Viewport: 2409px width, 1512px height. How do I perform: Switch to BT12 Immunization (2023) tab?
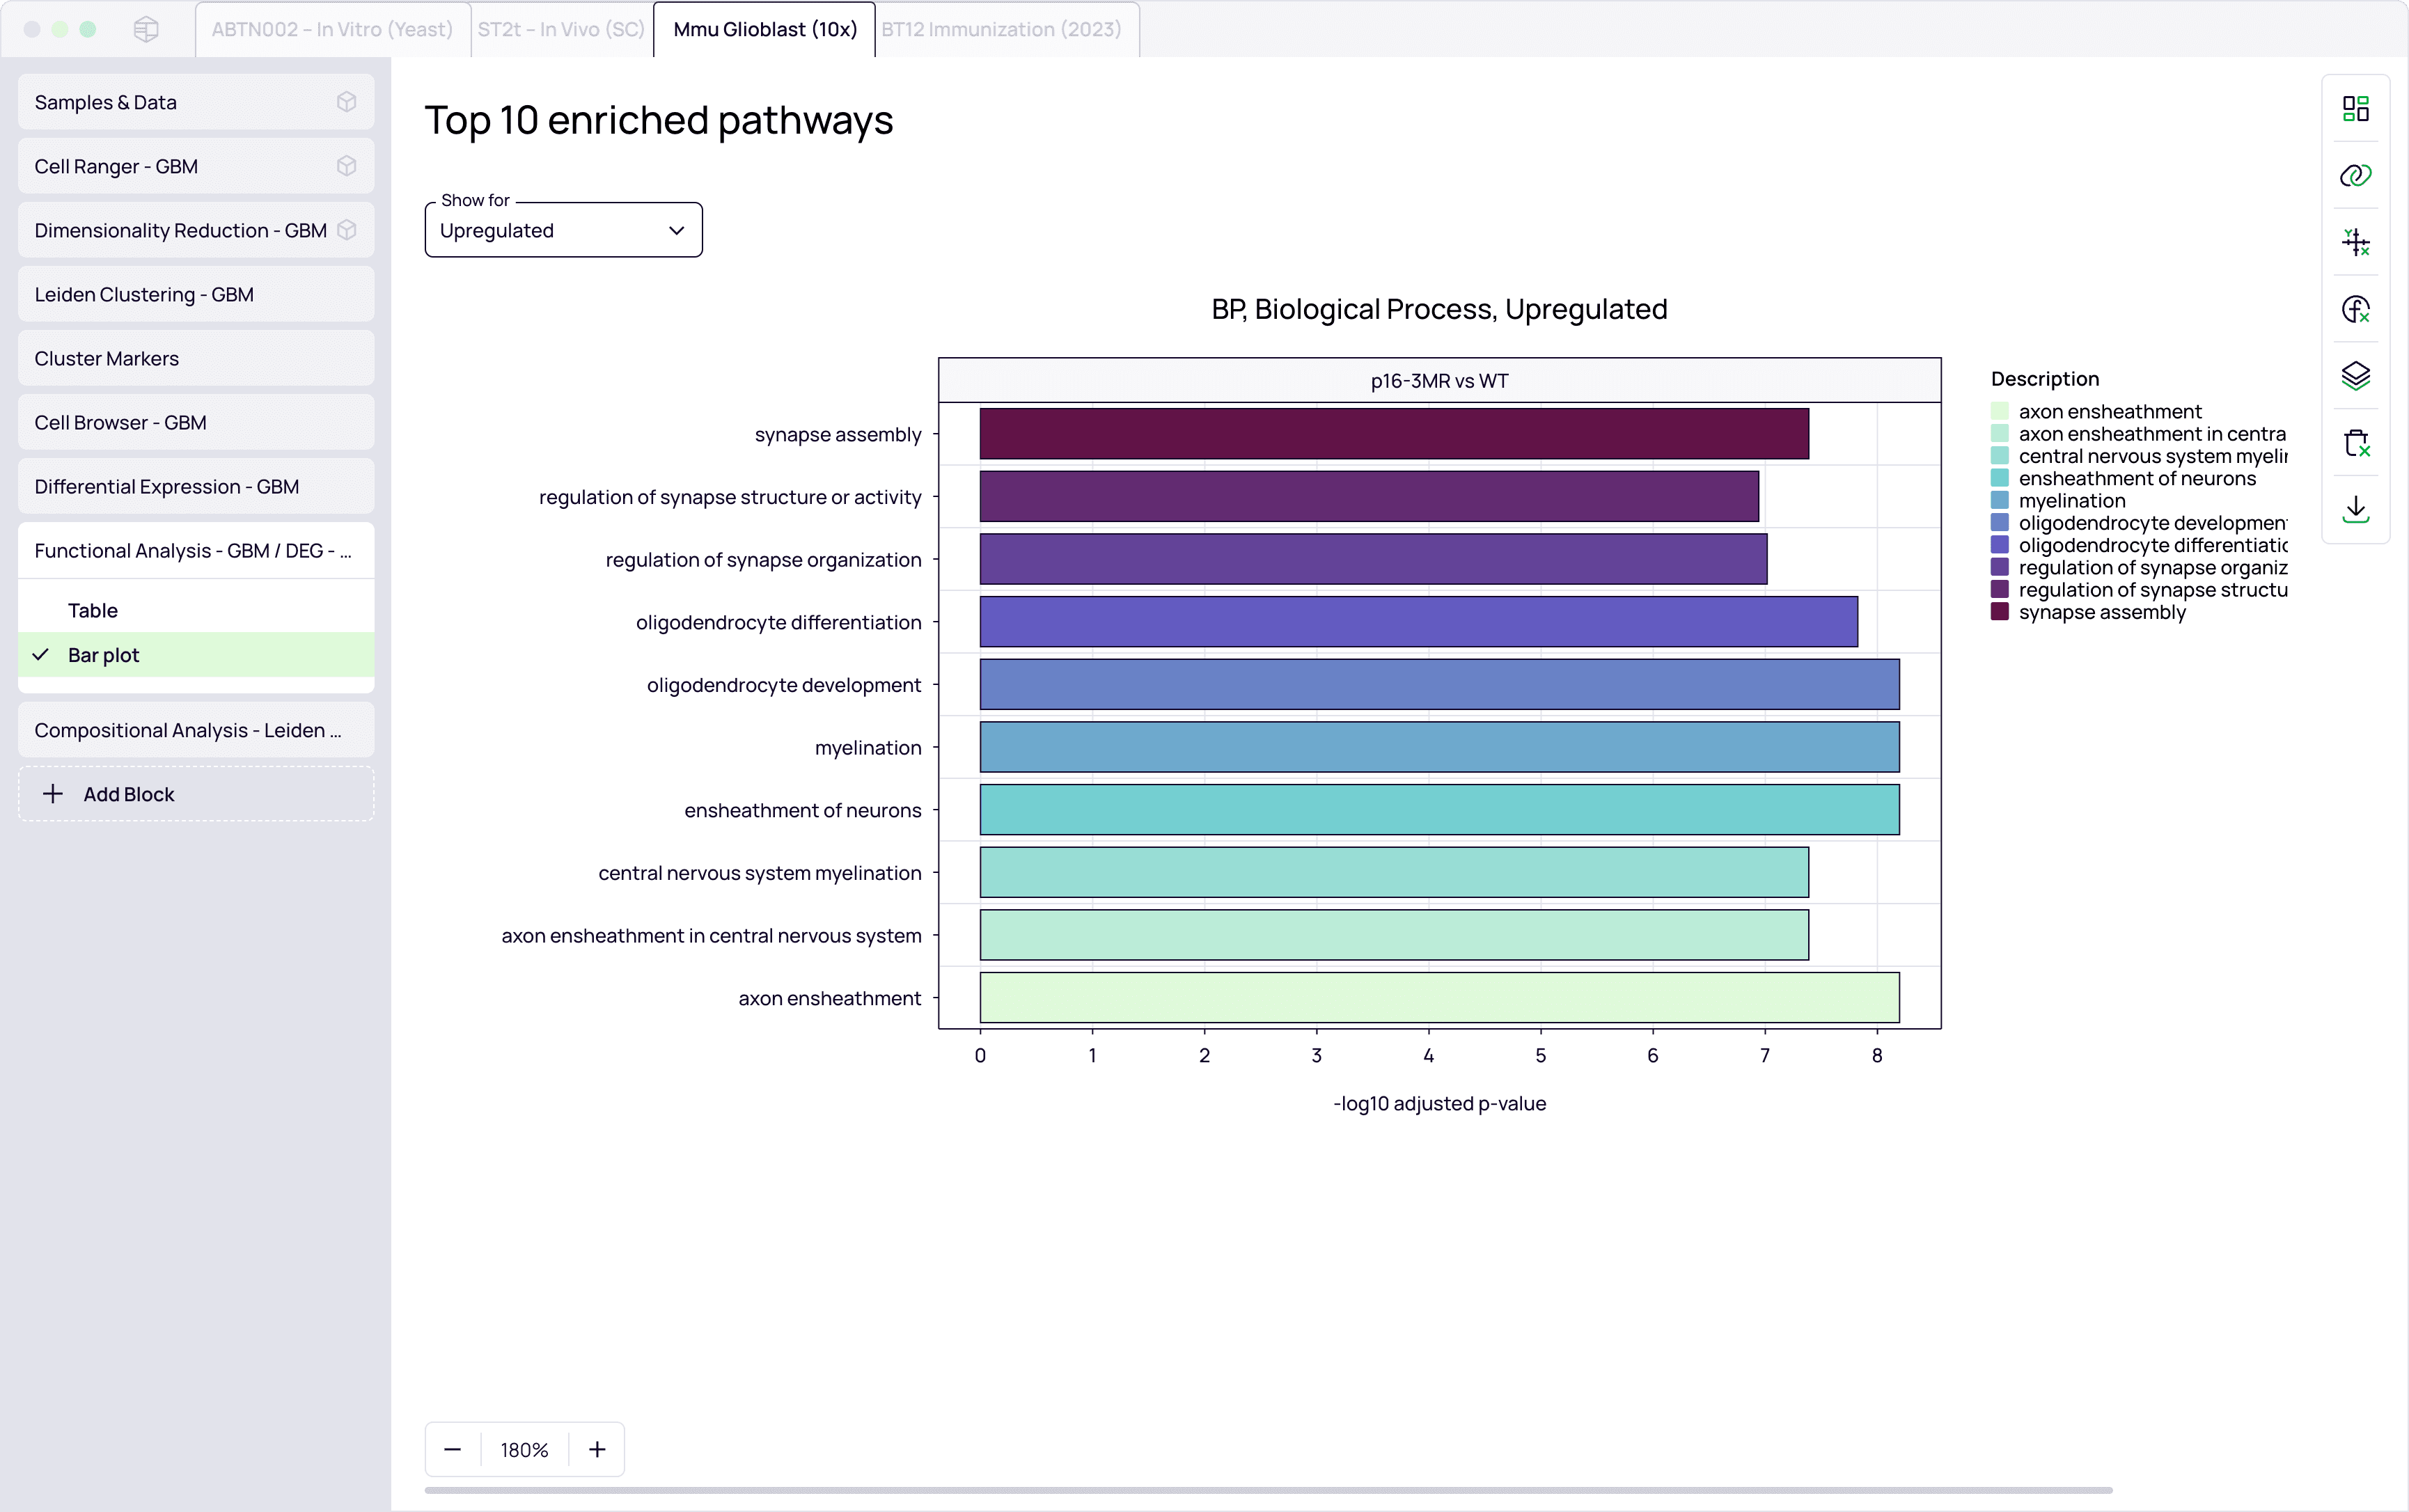point(1001,29)
